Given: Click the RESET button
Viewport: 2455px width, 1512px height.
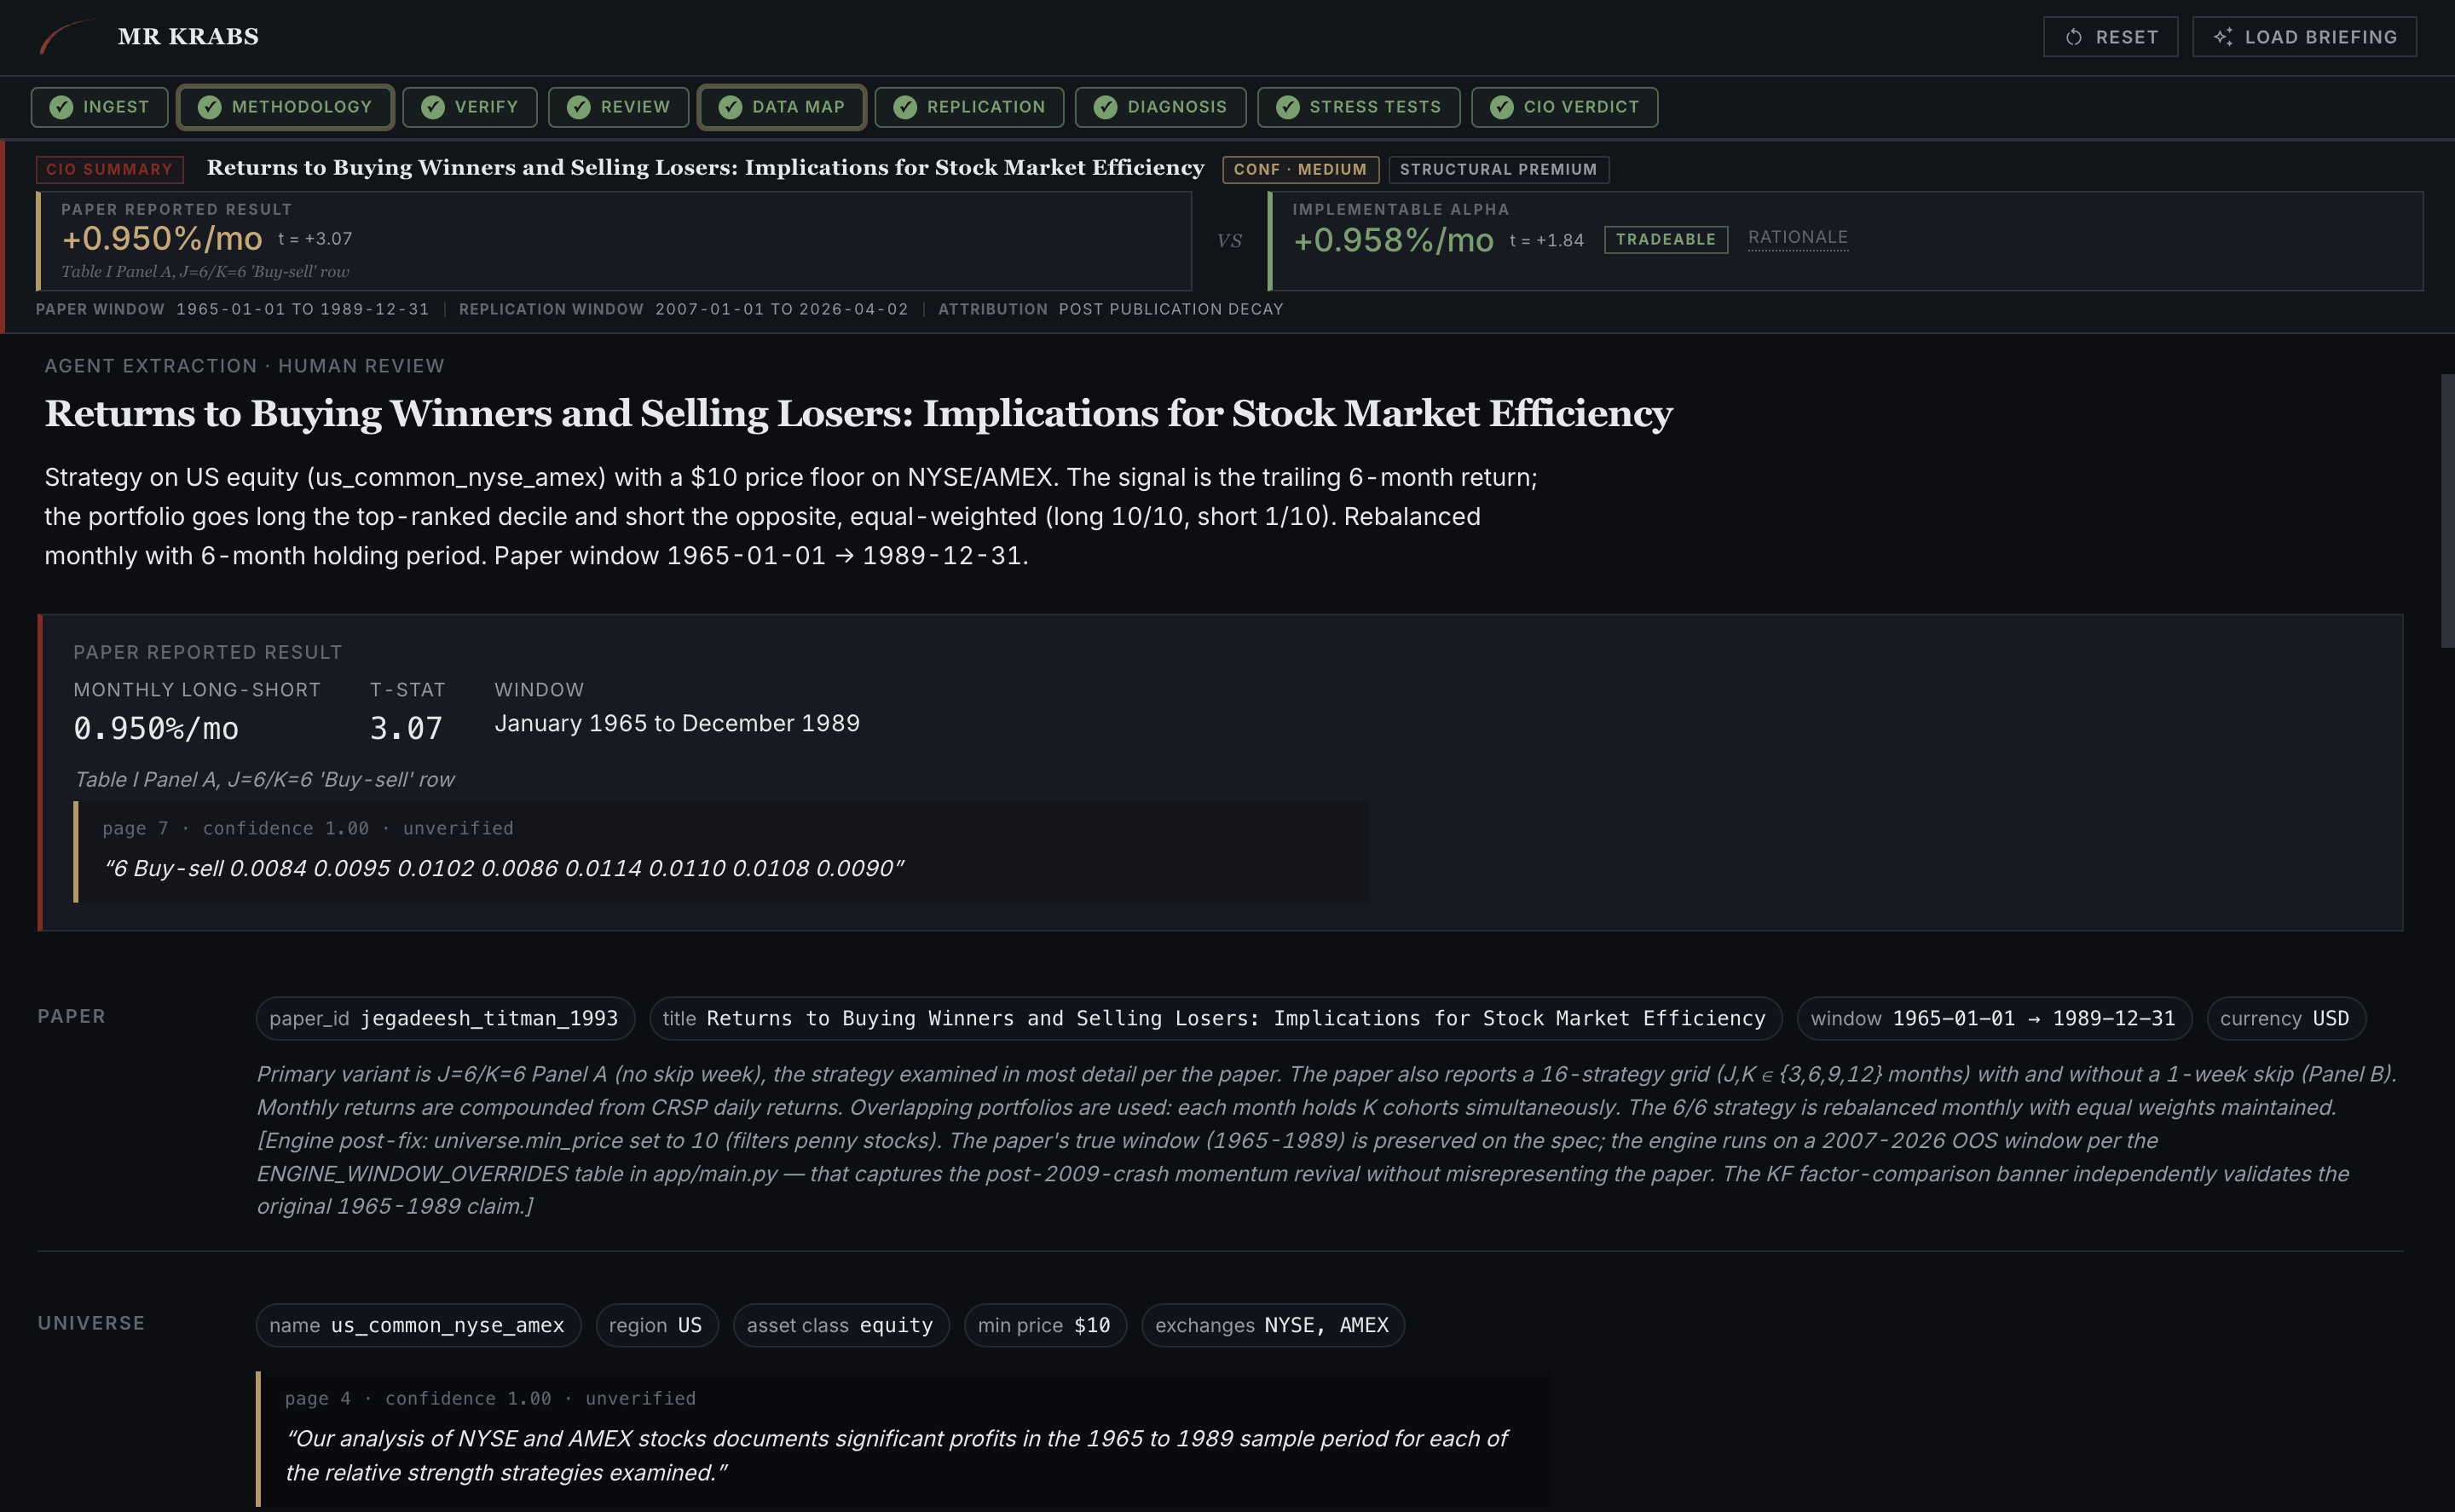Looking at the screenshot, I should point(2110,36).
